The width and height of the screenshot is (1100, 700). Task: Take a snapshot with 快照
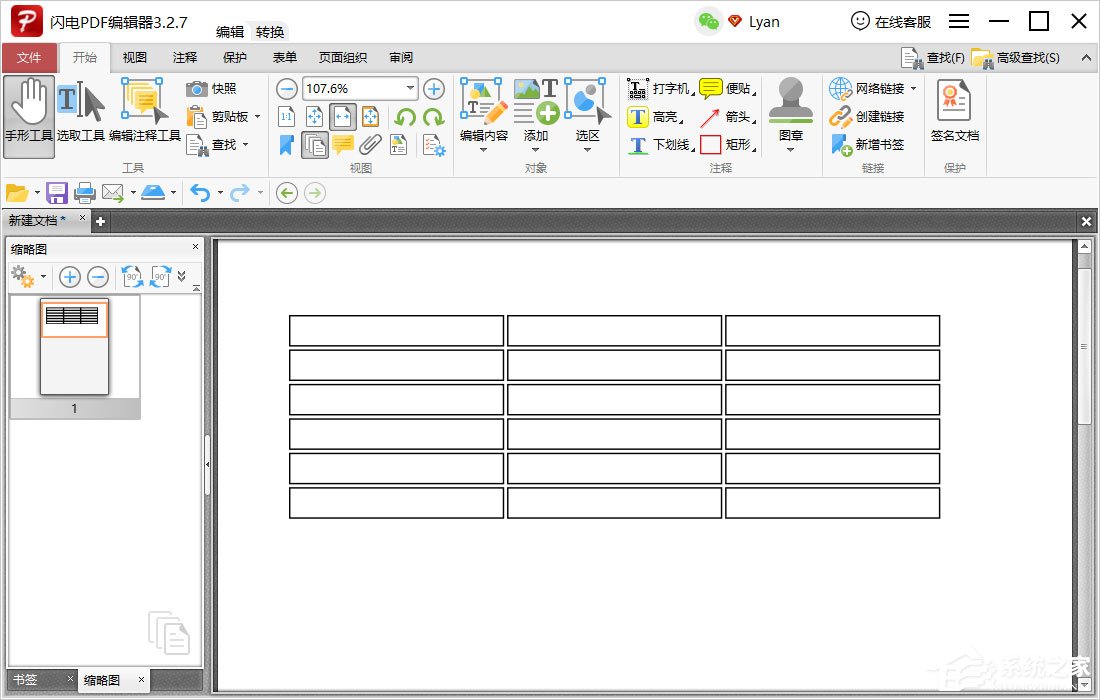point(212,88)
